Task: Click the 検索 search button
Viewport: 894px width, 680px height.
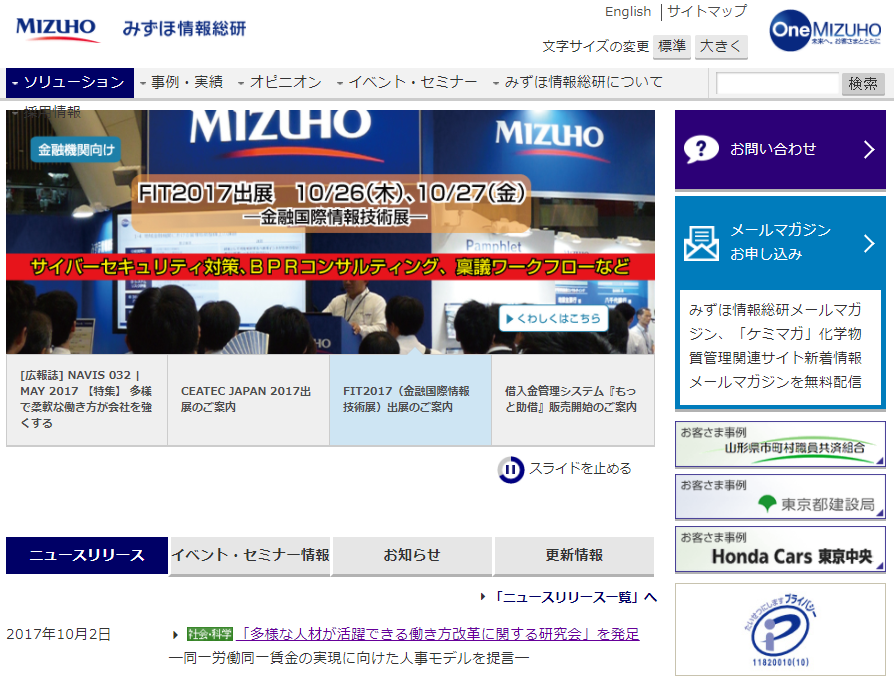Action: point(863,84)
